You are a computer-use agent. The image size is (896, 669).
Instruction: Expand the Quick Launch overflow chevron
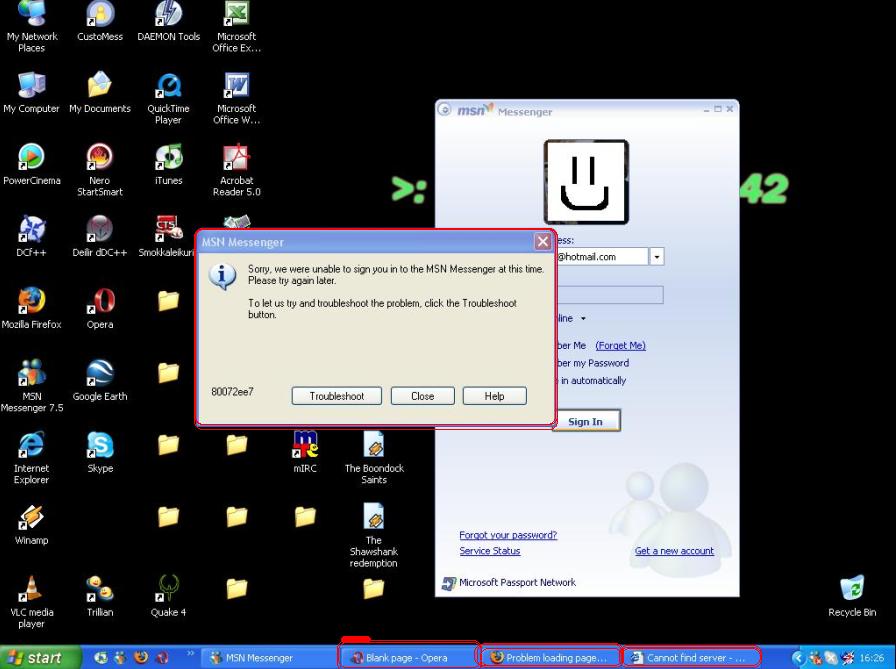pos(190,653)
